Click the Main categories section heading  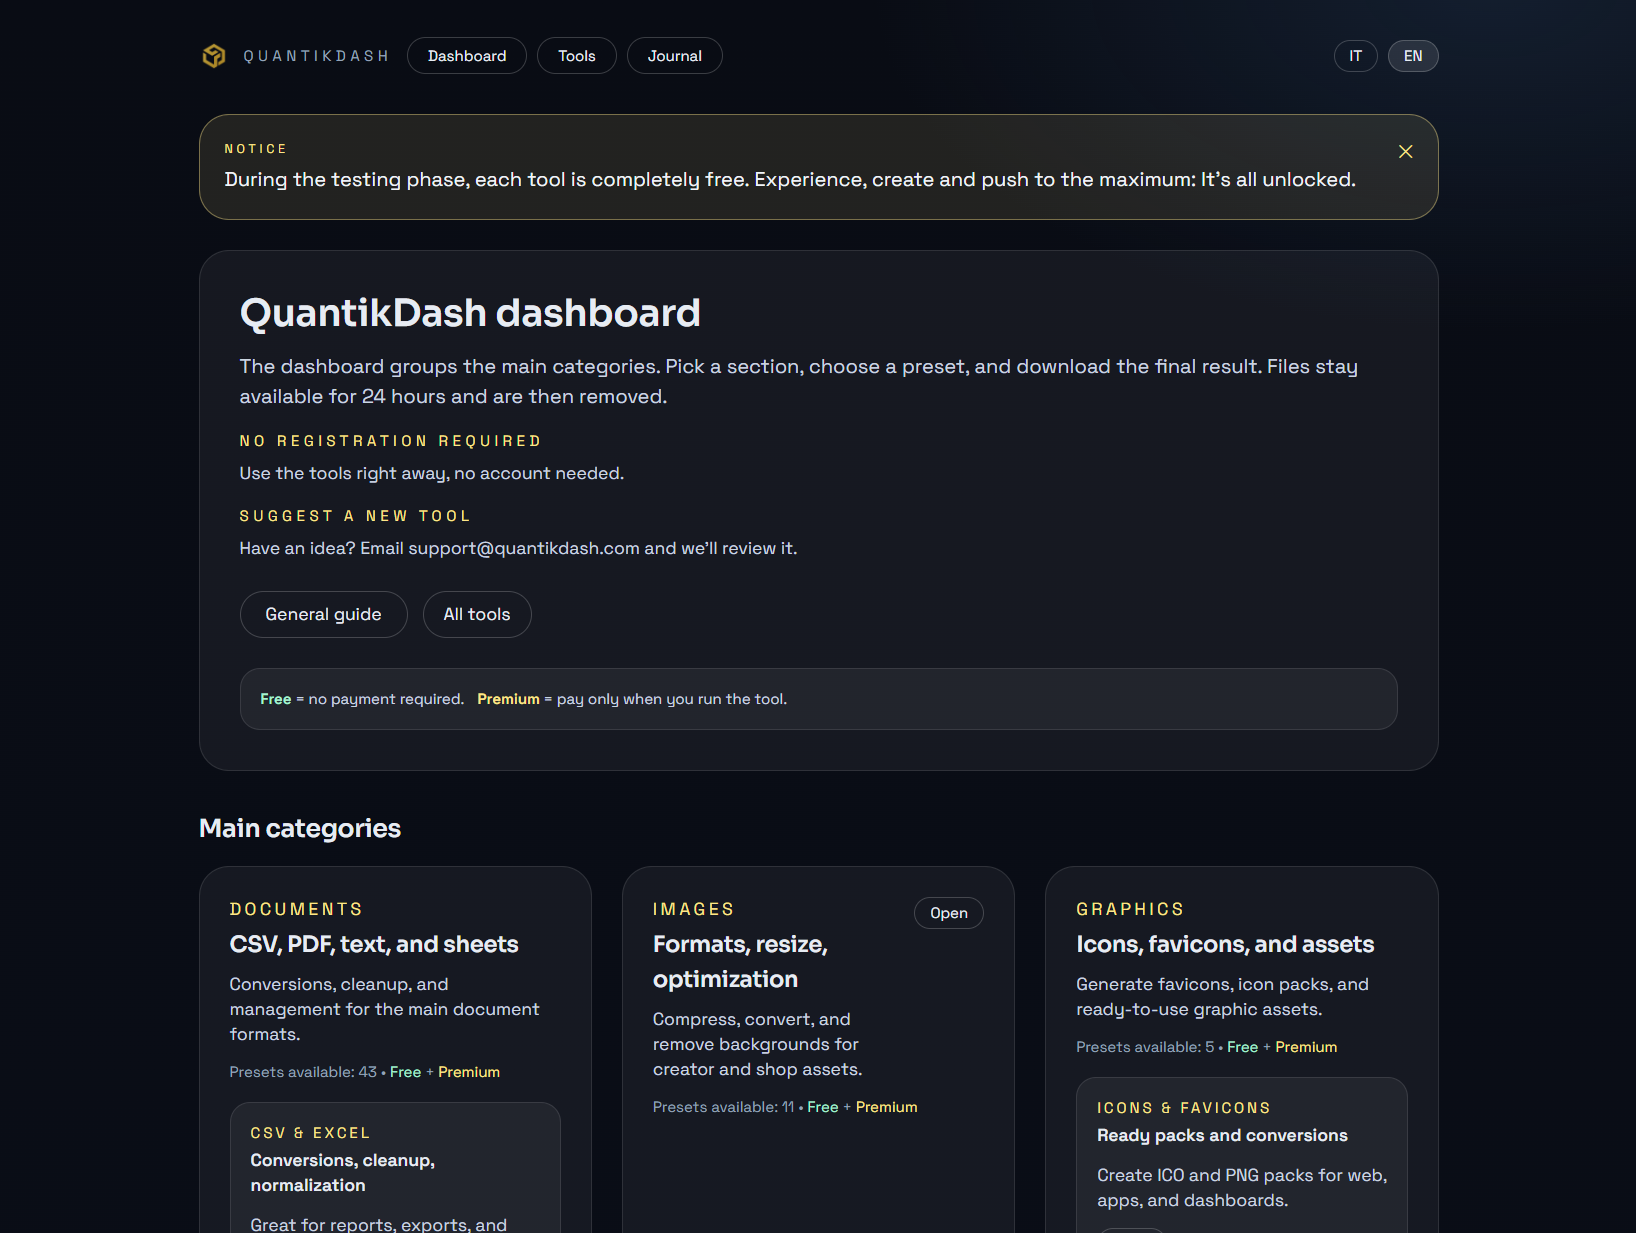point(299,828)
